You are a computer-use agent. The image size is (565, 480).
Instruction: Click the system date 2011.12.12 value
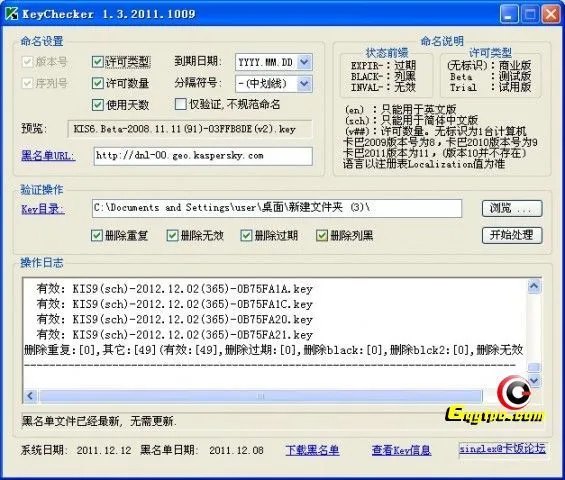pos(104,450)
